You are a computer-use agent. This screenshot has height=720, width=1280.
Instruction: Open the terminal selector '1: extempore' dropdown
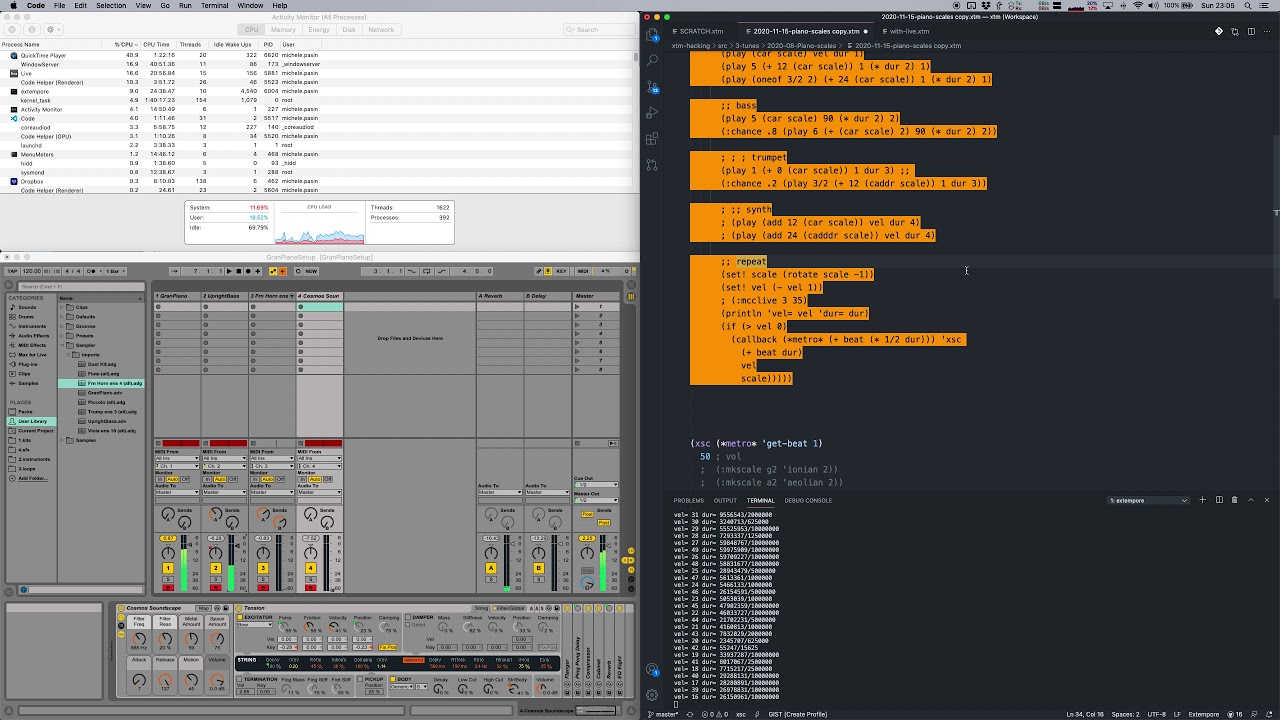1148,500
